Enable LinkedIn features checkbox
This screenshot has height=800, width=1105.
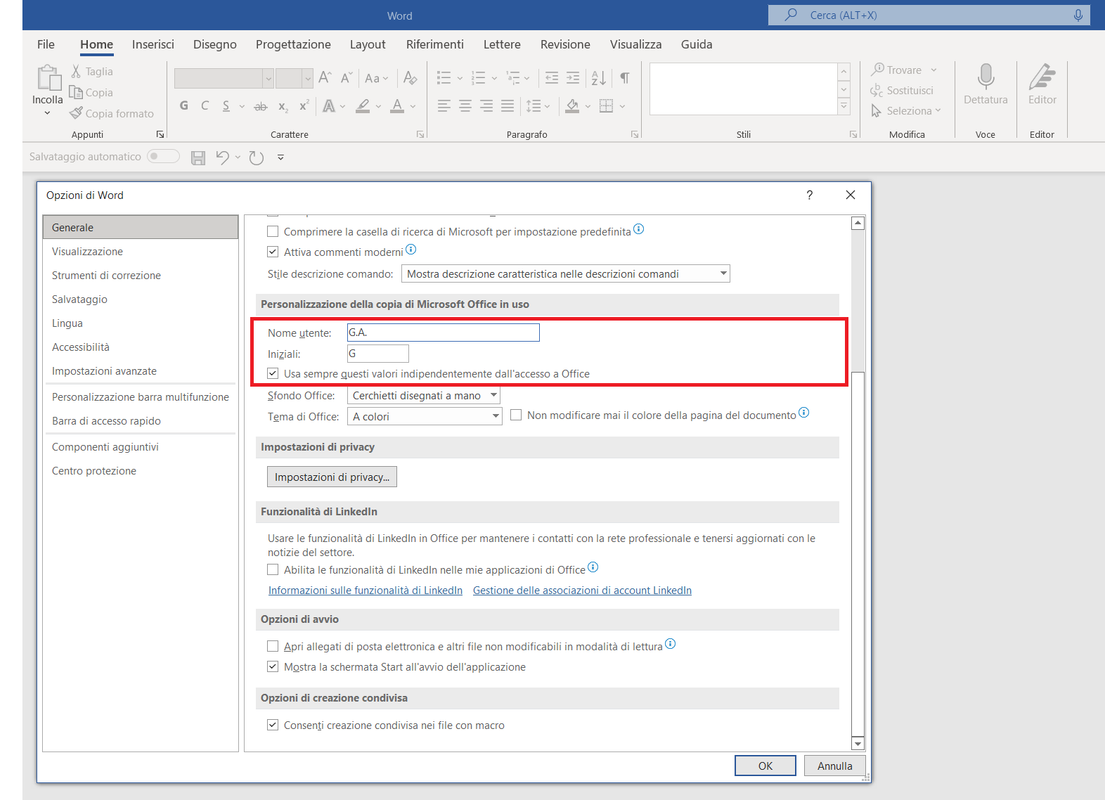273,570
